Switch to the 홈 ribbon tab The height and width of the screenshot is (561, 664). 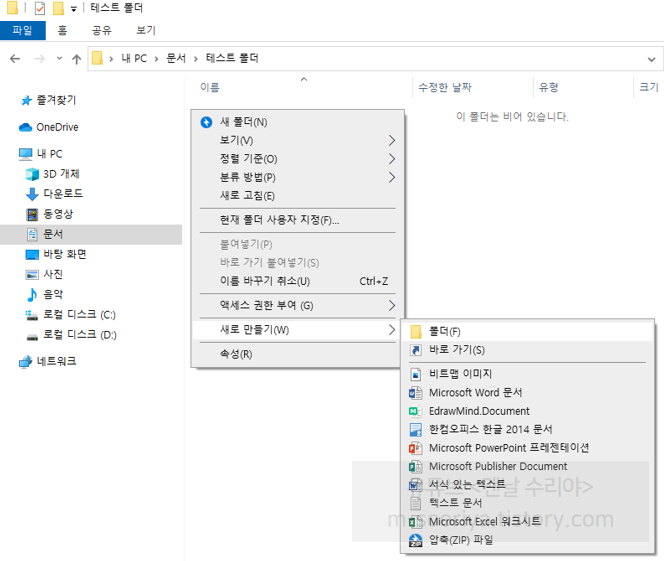[x=62, y=30]
